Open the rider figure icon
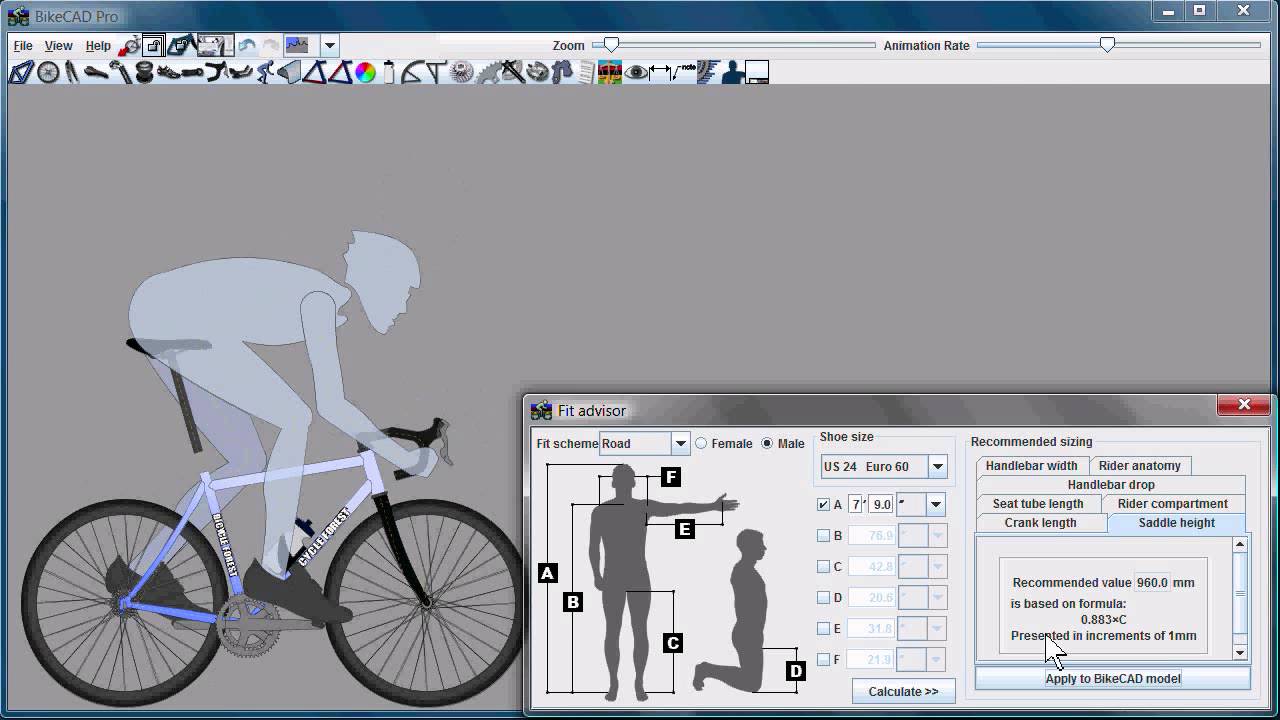This screenshot has width=1280, height=720. click(265, 72)
